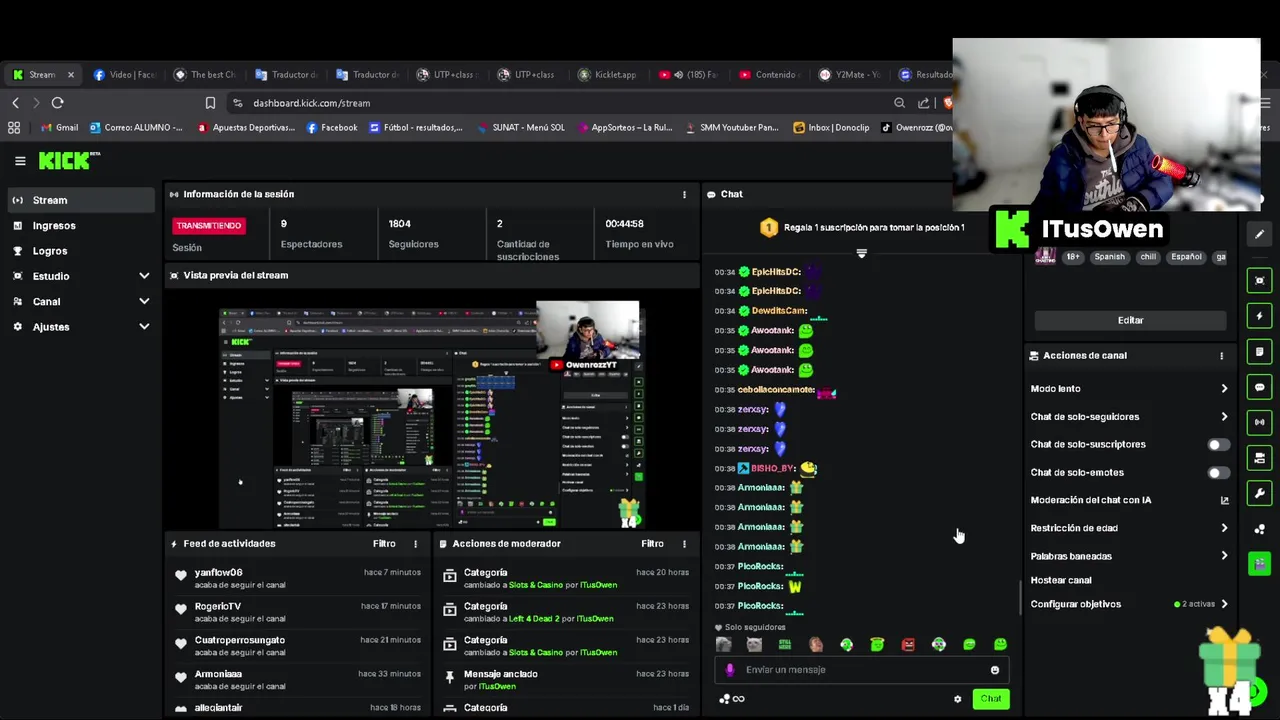Viewport: 1280px width, 720px height.
Task: Open moderator actions three-dot menu
Action: click(x=684, y=544)
